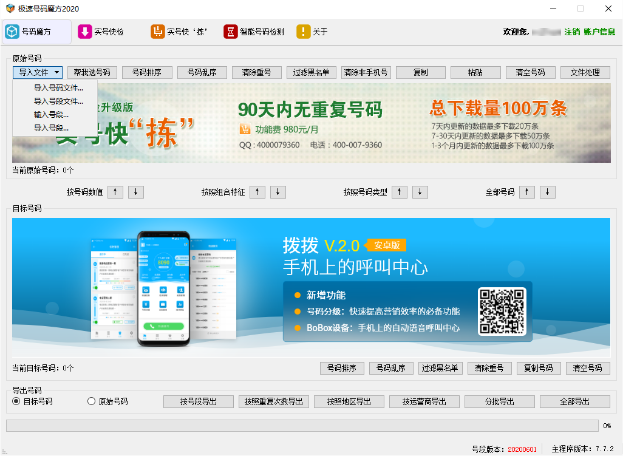623x456 pixels.
Task: Choose 导入号段文件... from the import menu
Action: point(58,101)
